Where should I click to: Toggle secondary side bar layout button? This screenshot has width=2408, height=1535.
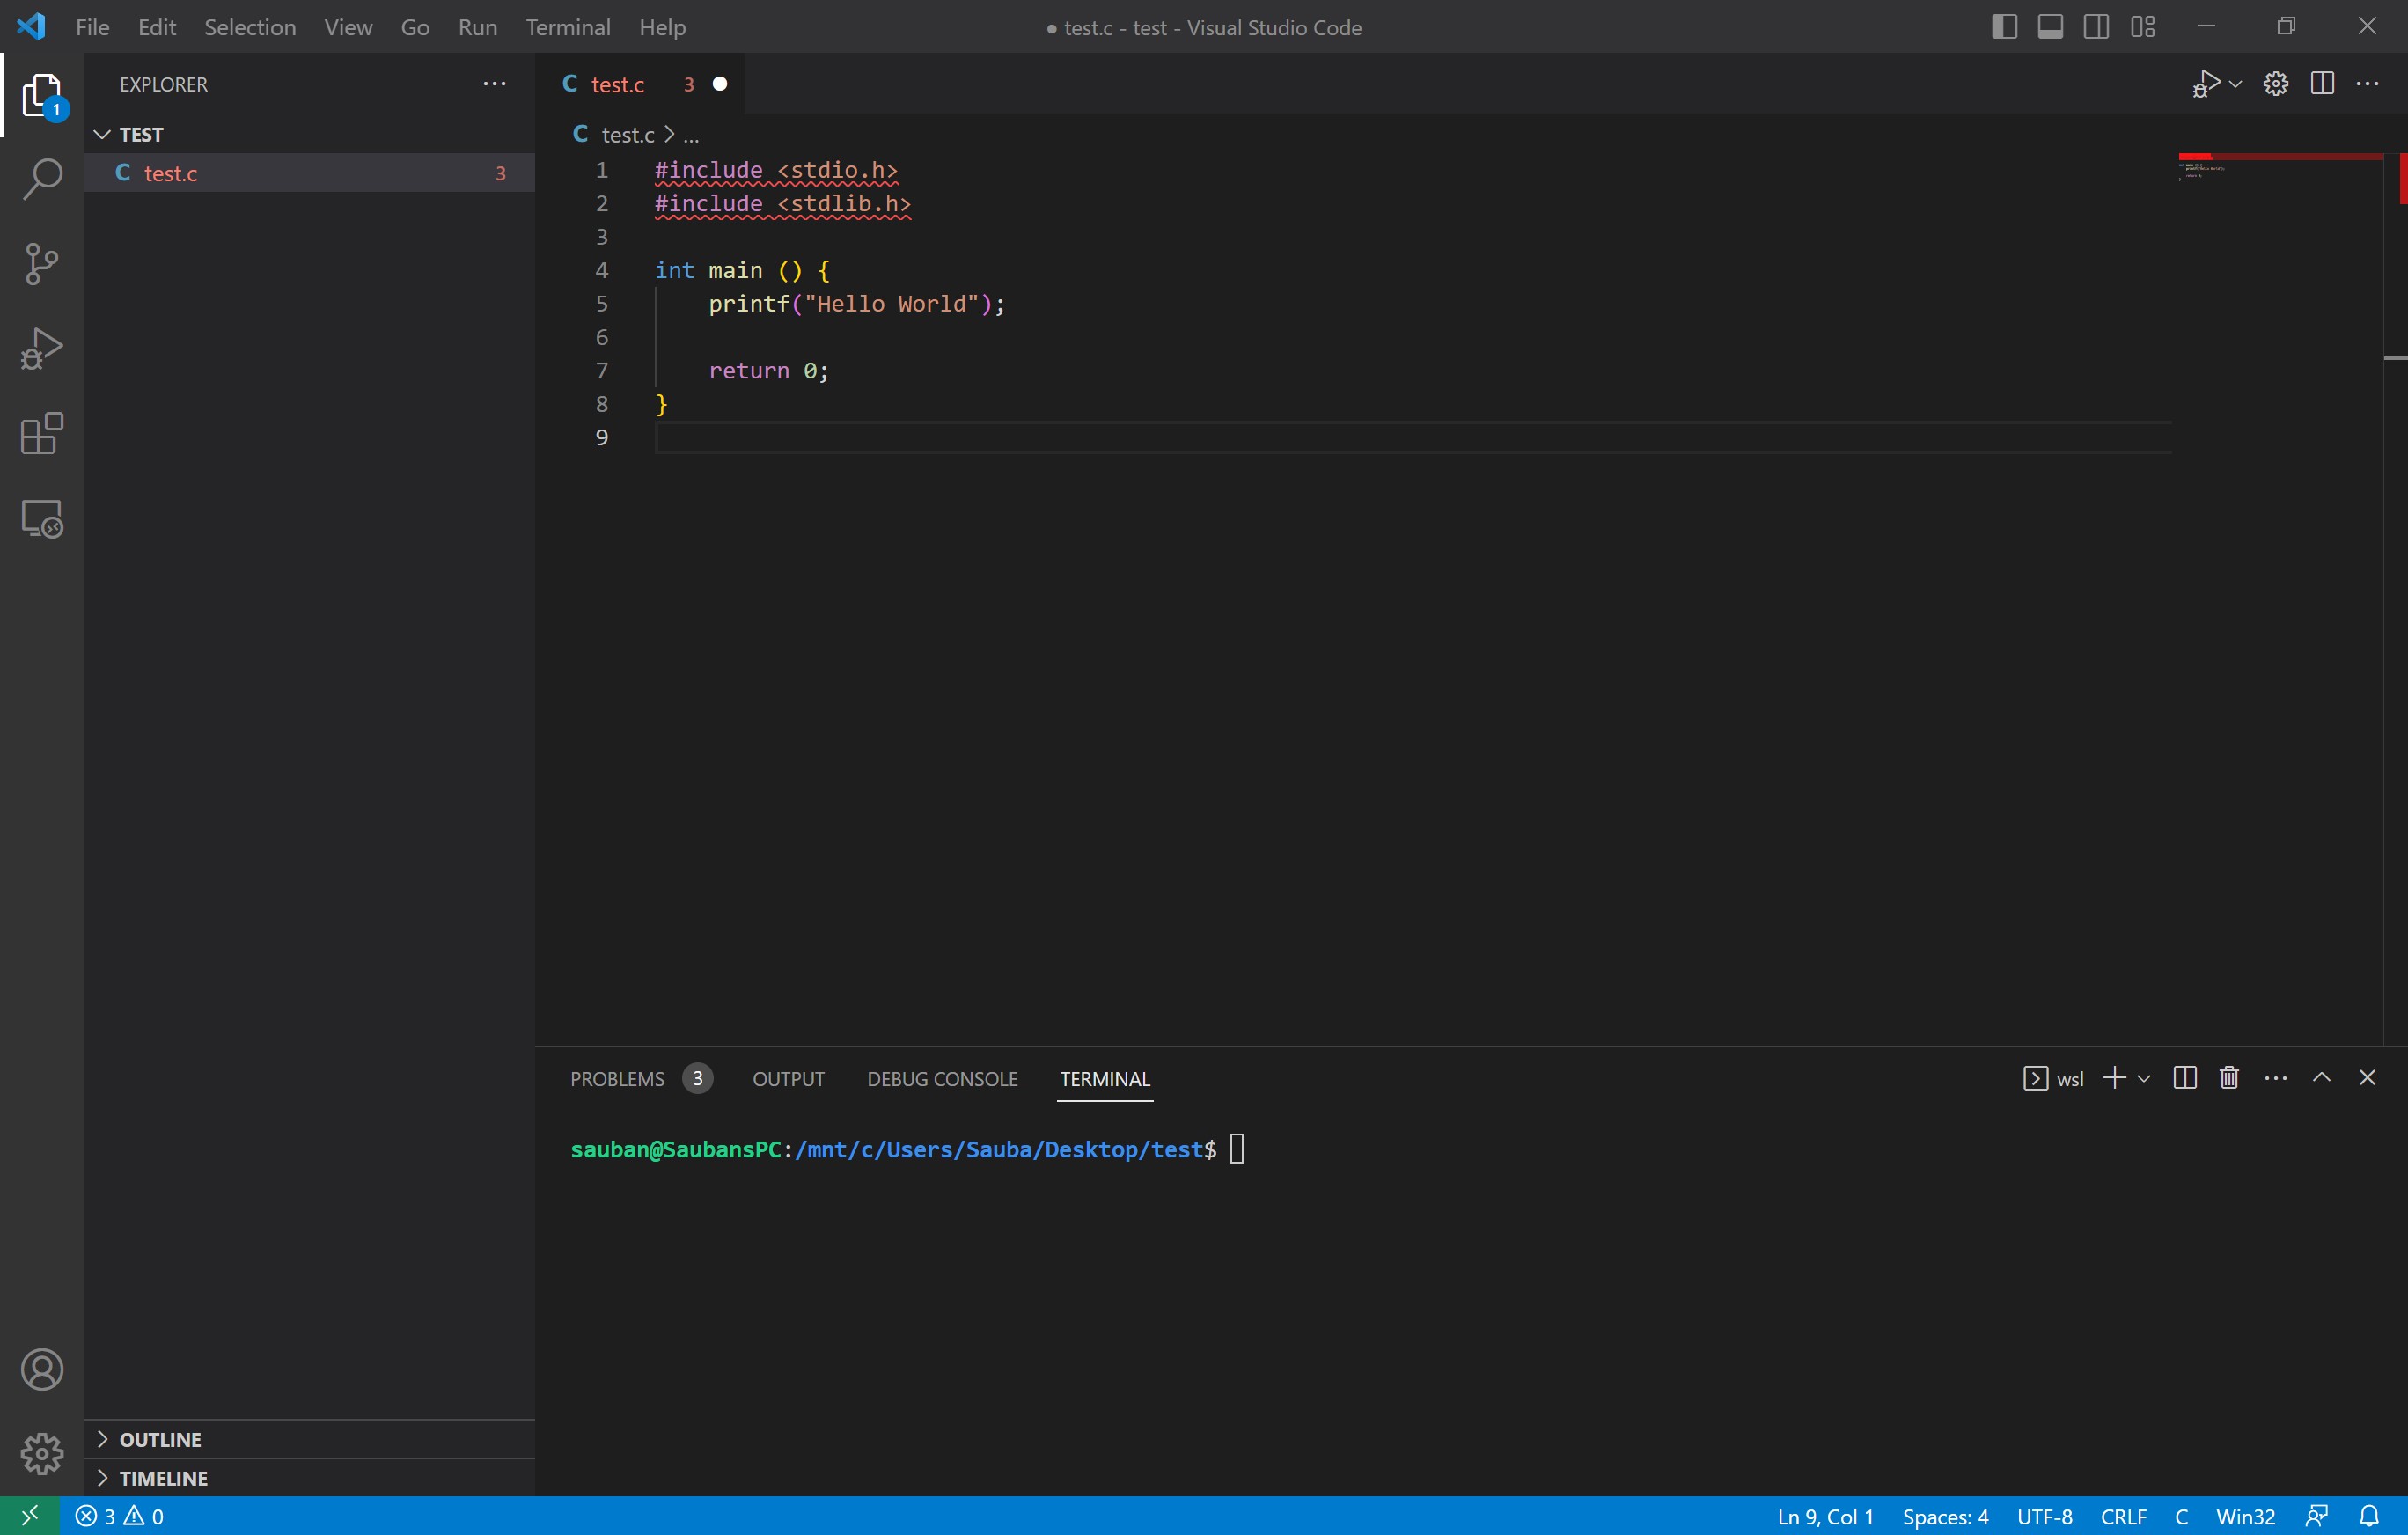pyautogui.click(x=2096, y=27)
